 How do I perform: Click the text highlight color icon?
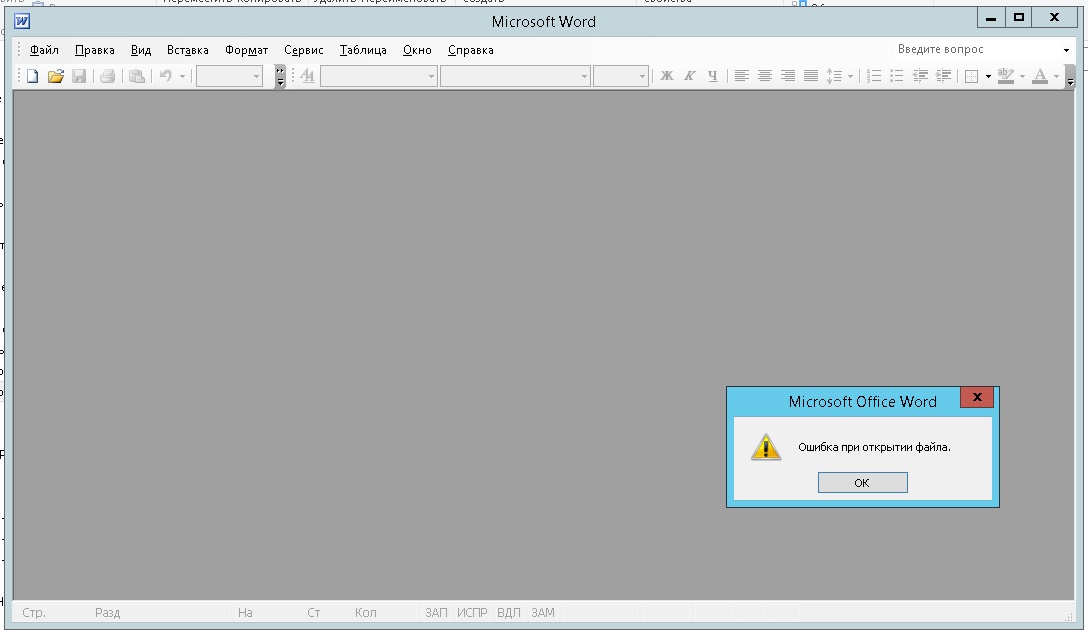[1006, 76]
